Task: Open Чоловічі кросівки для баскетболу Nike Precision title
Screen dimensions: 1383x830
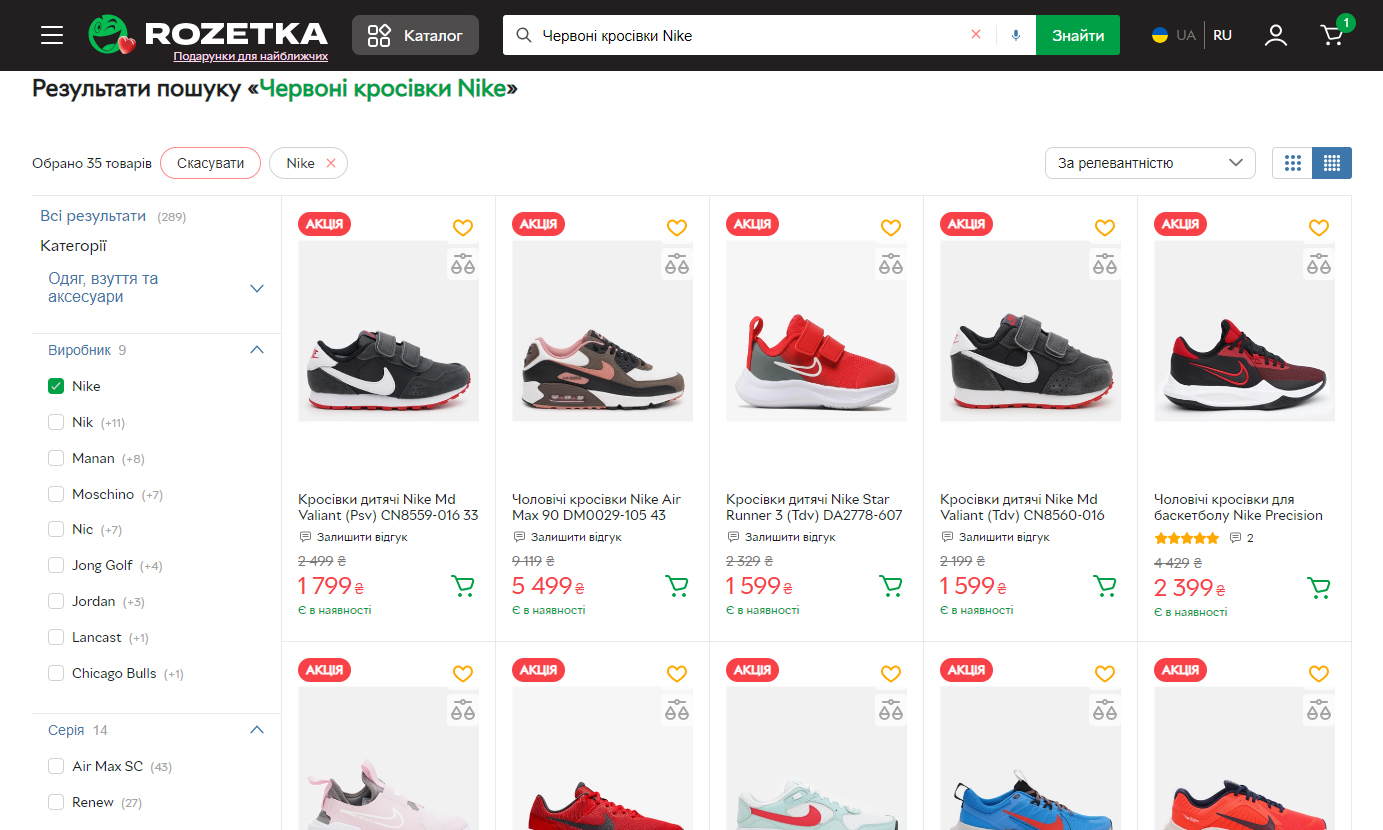Action: tap(1238, 507)
